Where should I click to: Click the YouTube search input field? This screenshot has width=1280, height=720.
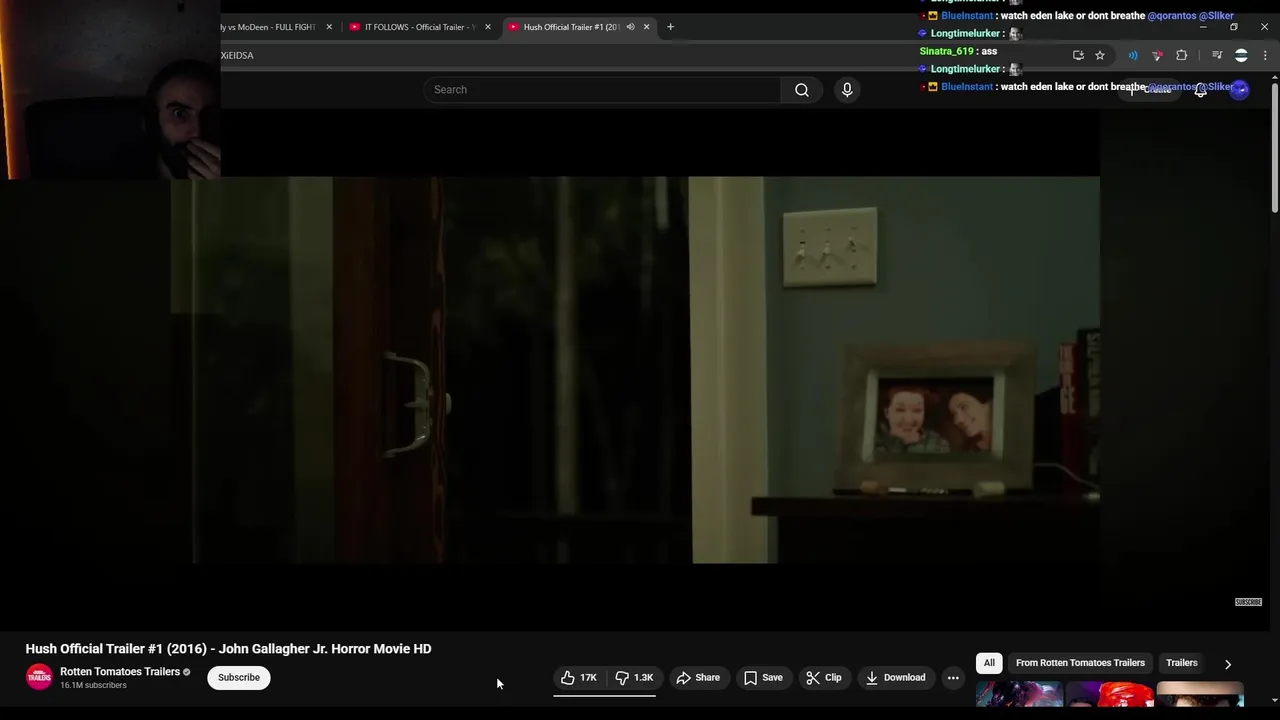point(602,90)
